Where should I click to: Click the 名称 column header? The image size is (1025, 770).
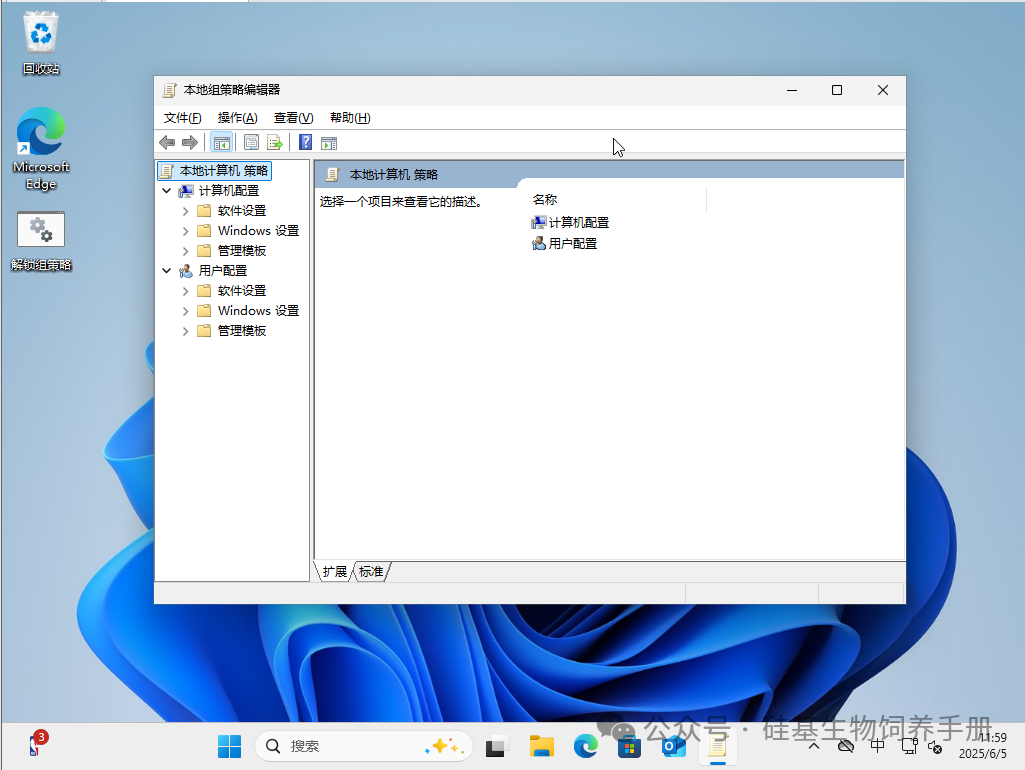(x=545, y=200)
